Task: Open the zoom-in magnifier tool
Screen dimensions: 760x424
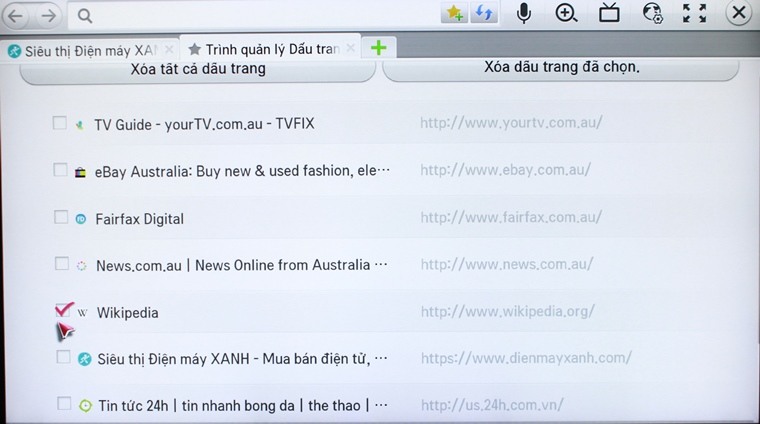Action: coord(566,14)
